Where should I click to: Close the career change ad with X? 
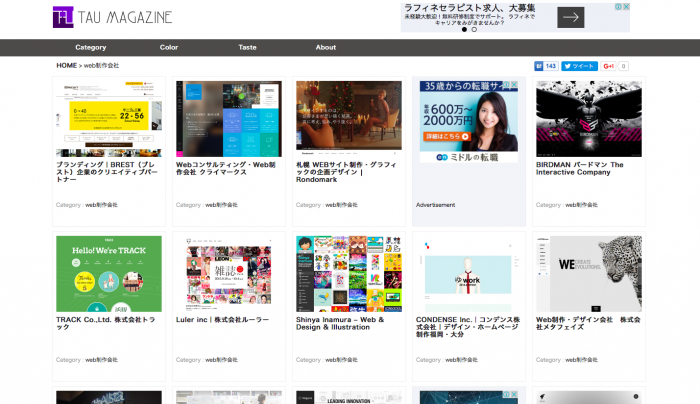pos(514,84)
